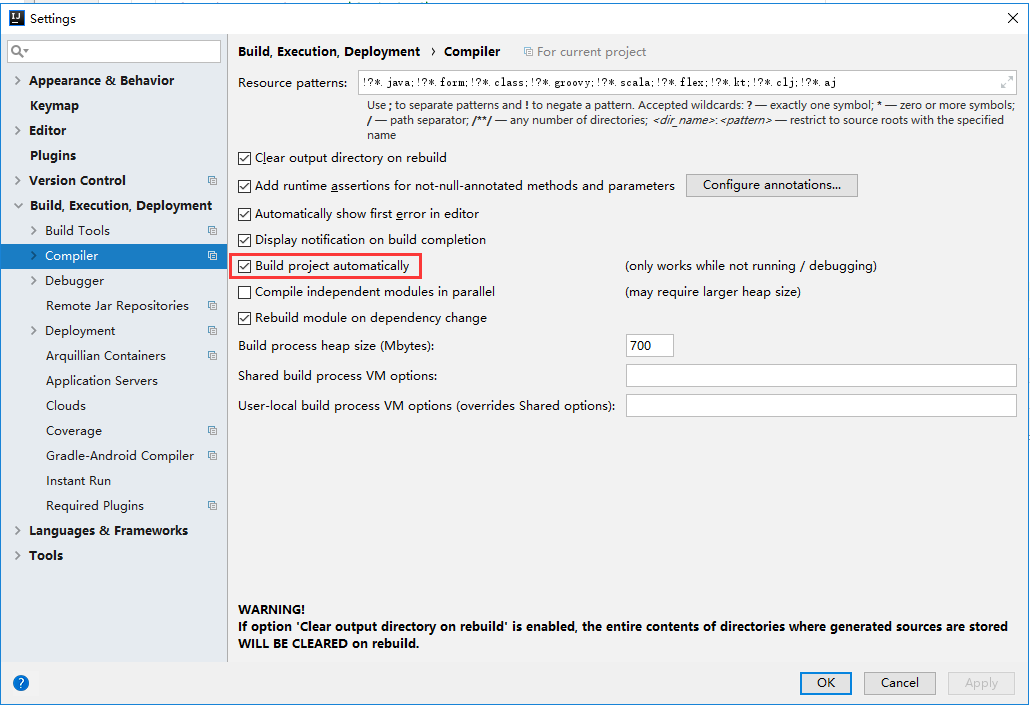Viewport: 1030px width, 706px height.
Task: Toggle Automatically show first error in editor
Action: 244,214
